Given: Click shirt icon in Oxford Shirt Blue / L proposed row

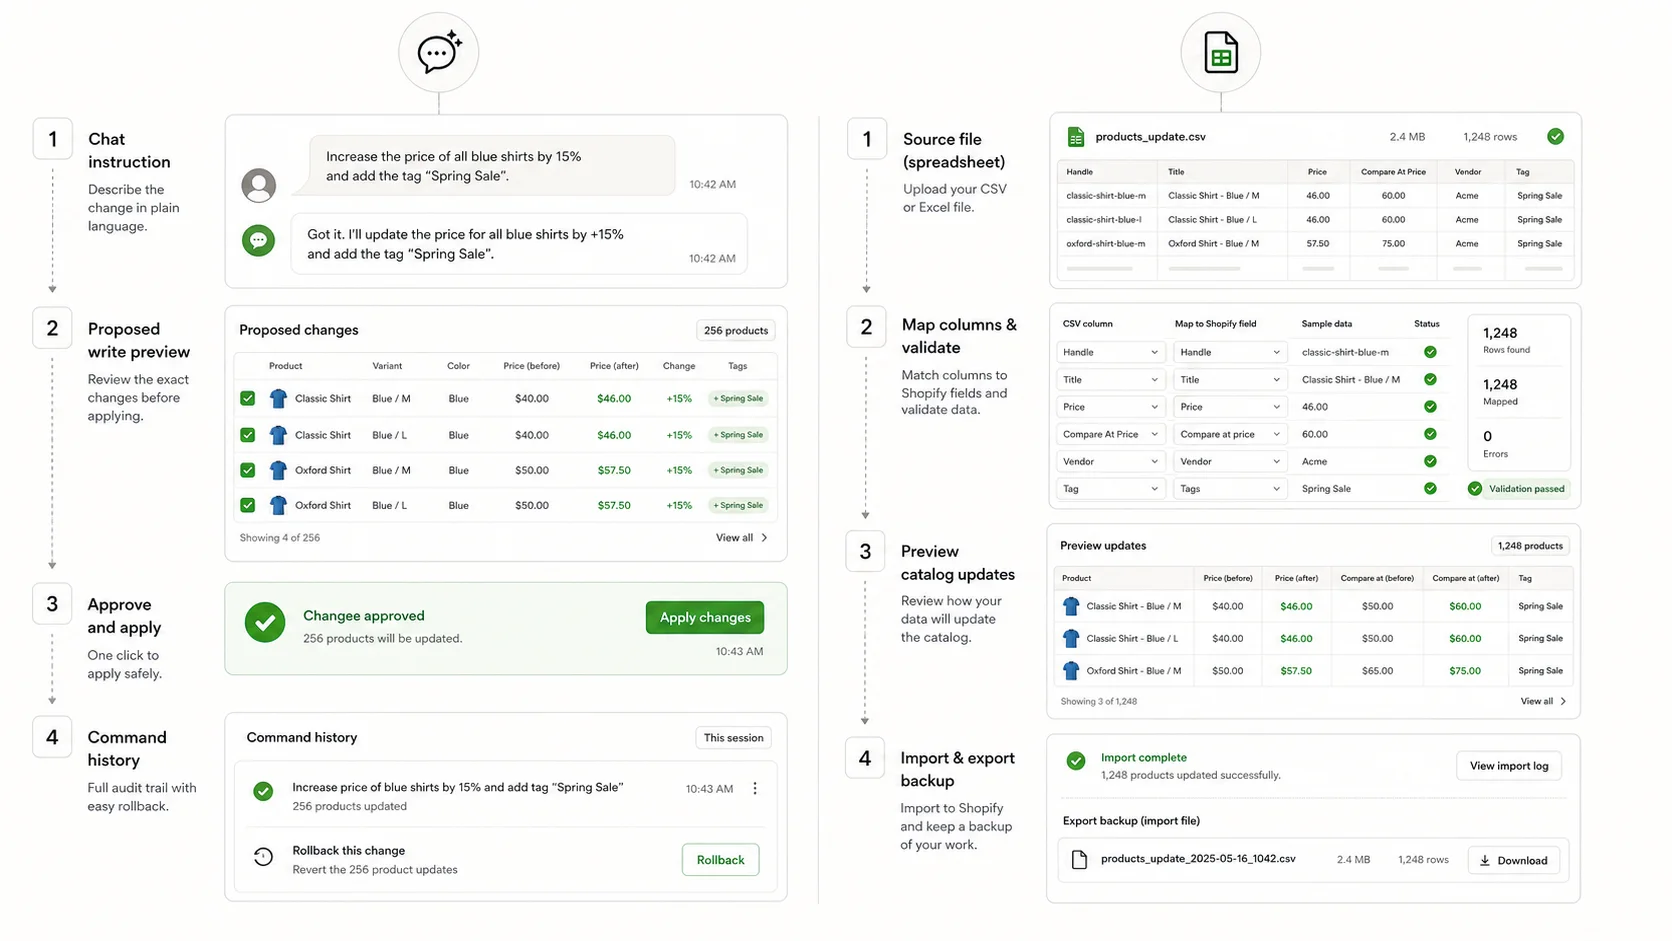Looking at the screenshot, I should [278, 505].
